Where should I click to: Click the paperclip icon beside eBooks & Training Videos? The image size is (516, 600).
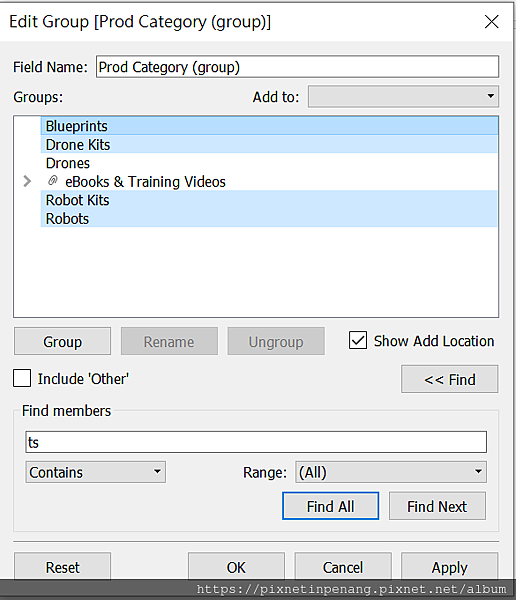53,181
